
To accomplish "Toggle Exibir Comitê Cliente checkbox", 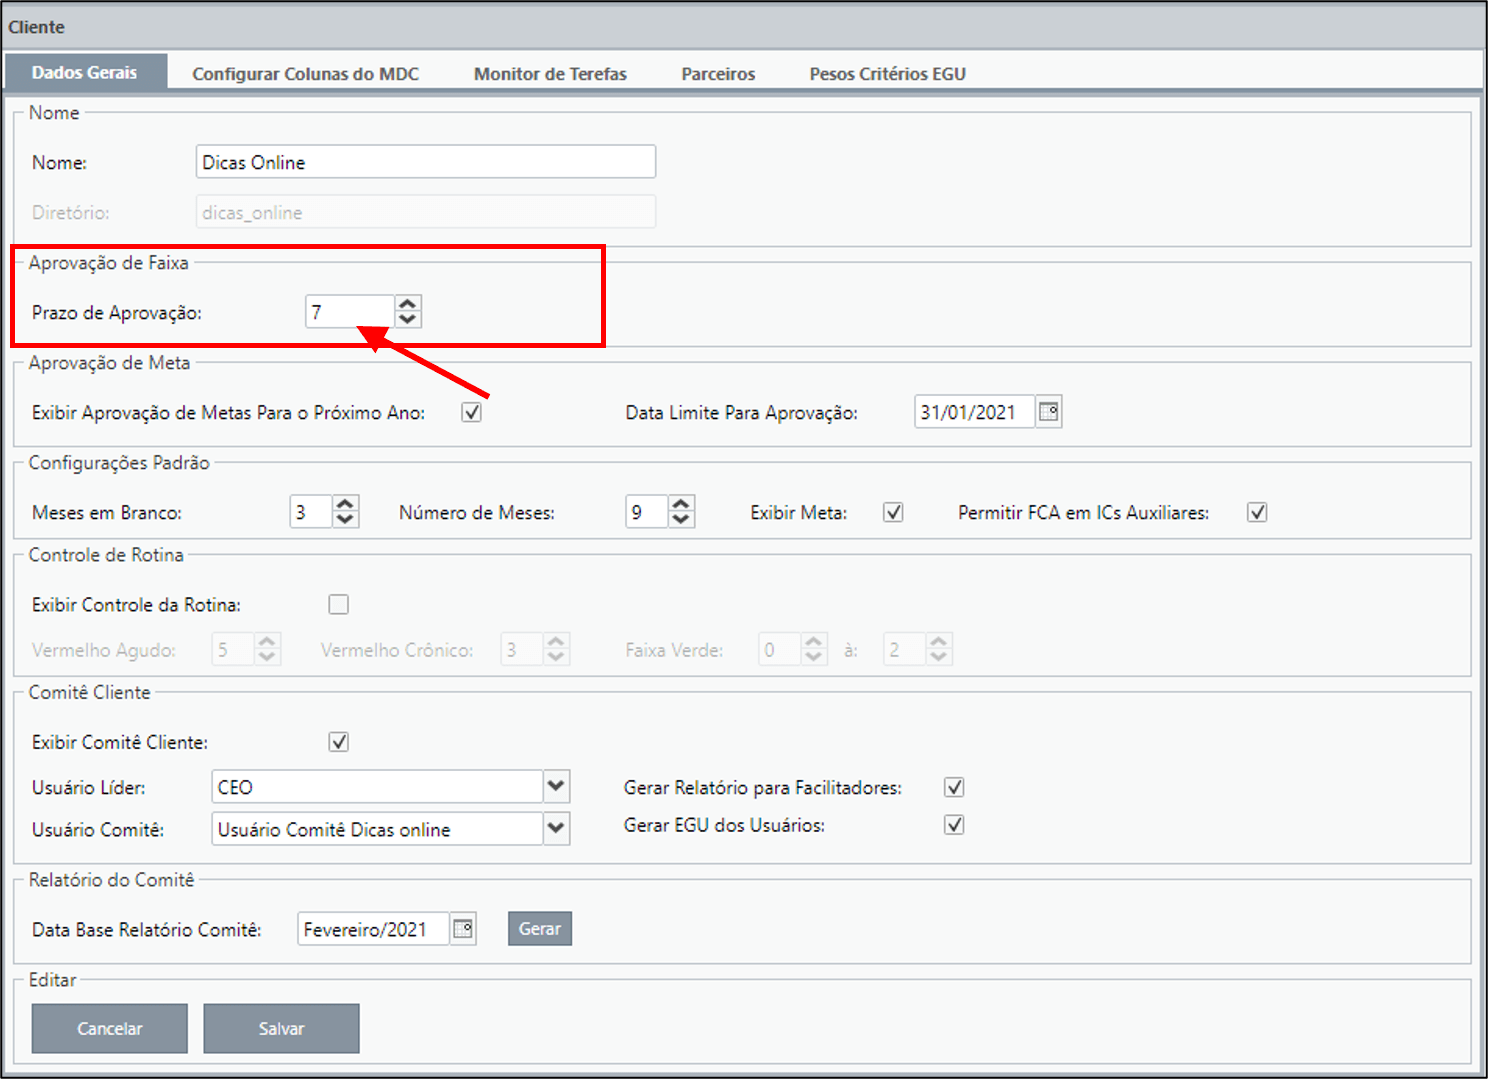I will pos(339,742).
